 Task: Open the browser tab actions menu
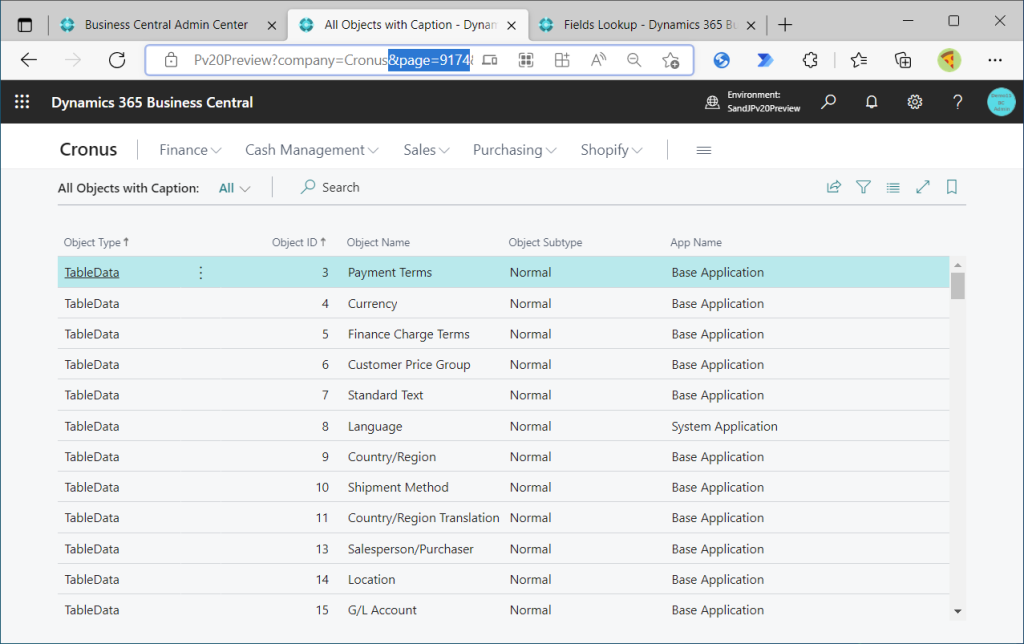click(x=25, y=25)
